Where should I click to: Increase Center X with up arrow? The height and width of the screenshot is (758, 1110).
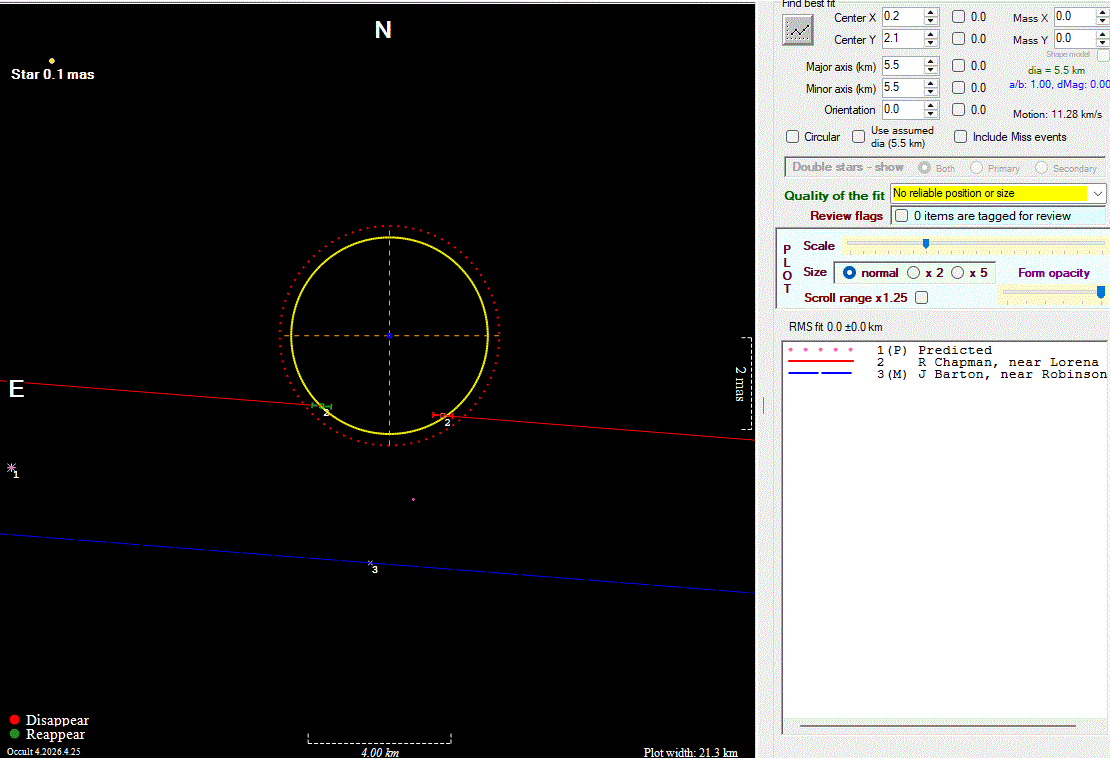tap(932, 13)
